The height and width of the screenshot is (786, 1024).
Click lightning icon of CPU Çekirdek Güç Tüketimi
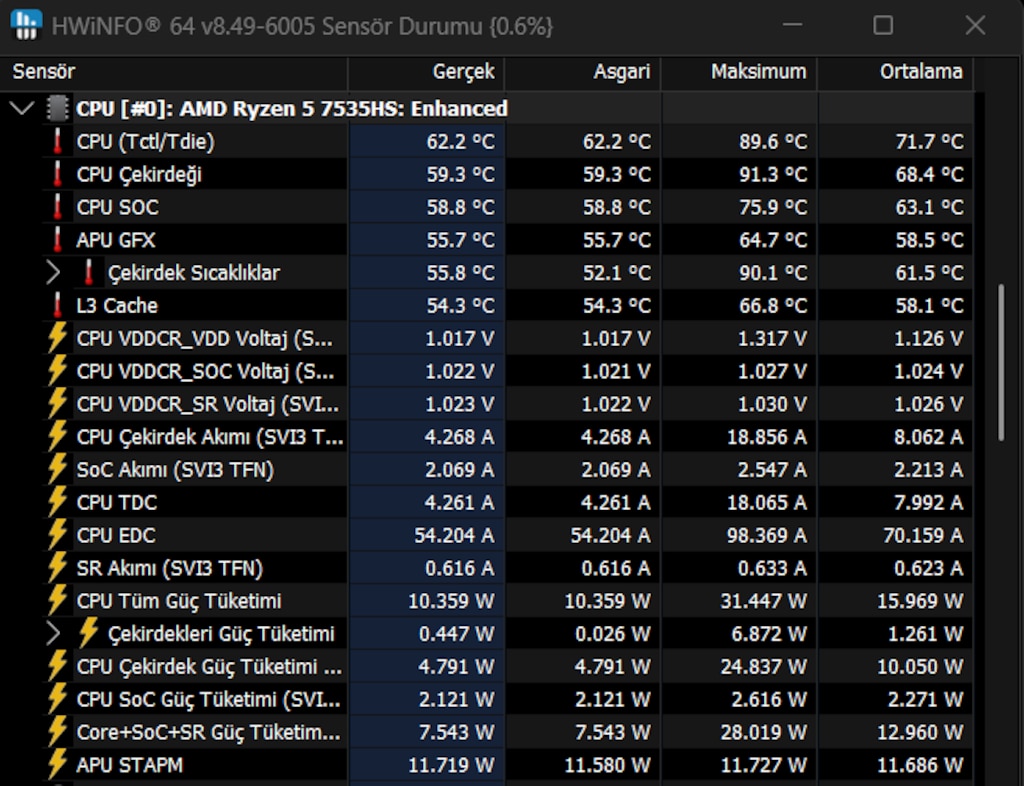(x=57, y=665)
